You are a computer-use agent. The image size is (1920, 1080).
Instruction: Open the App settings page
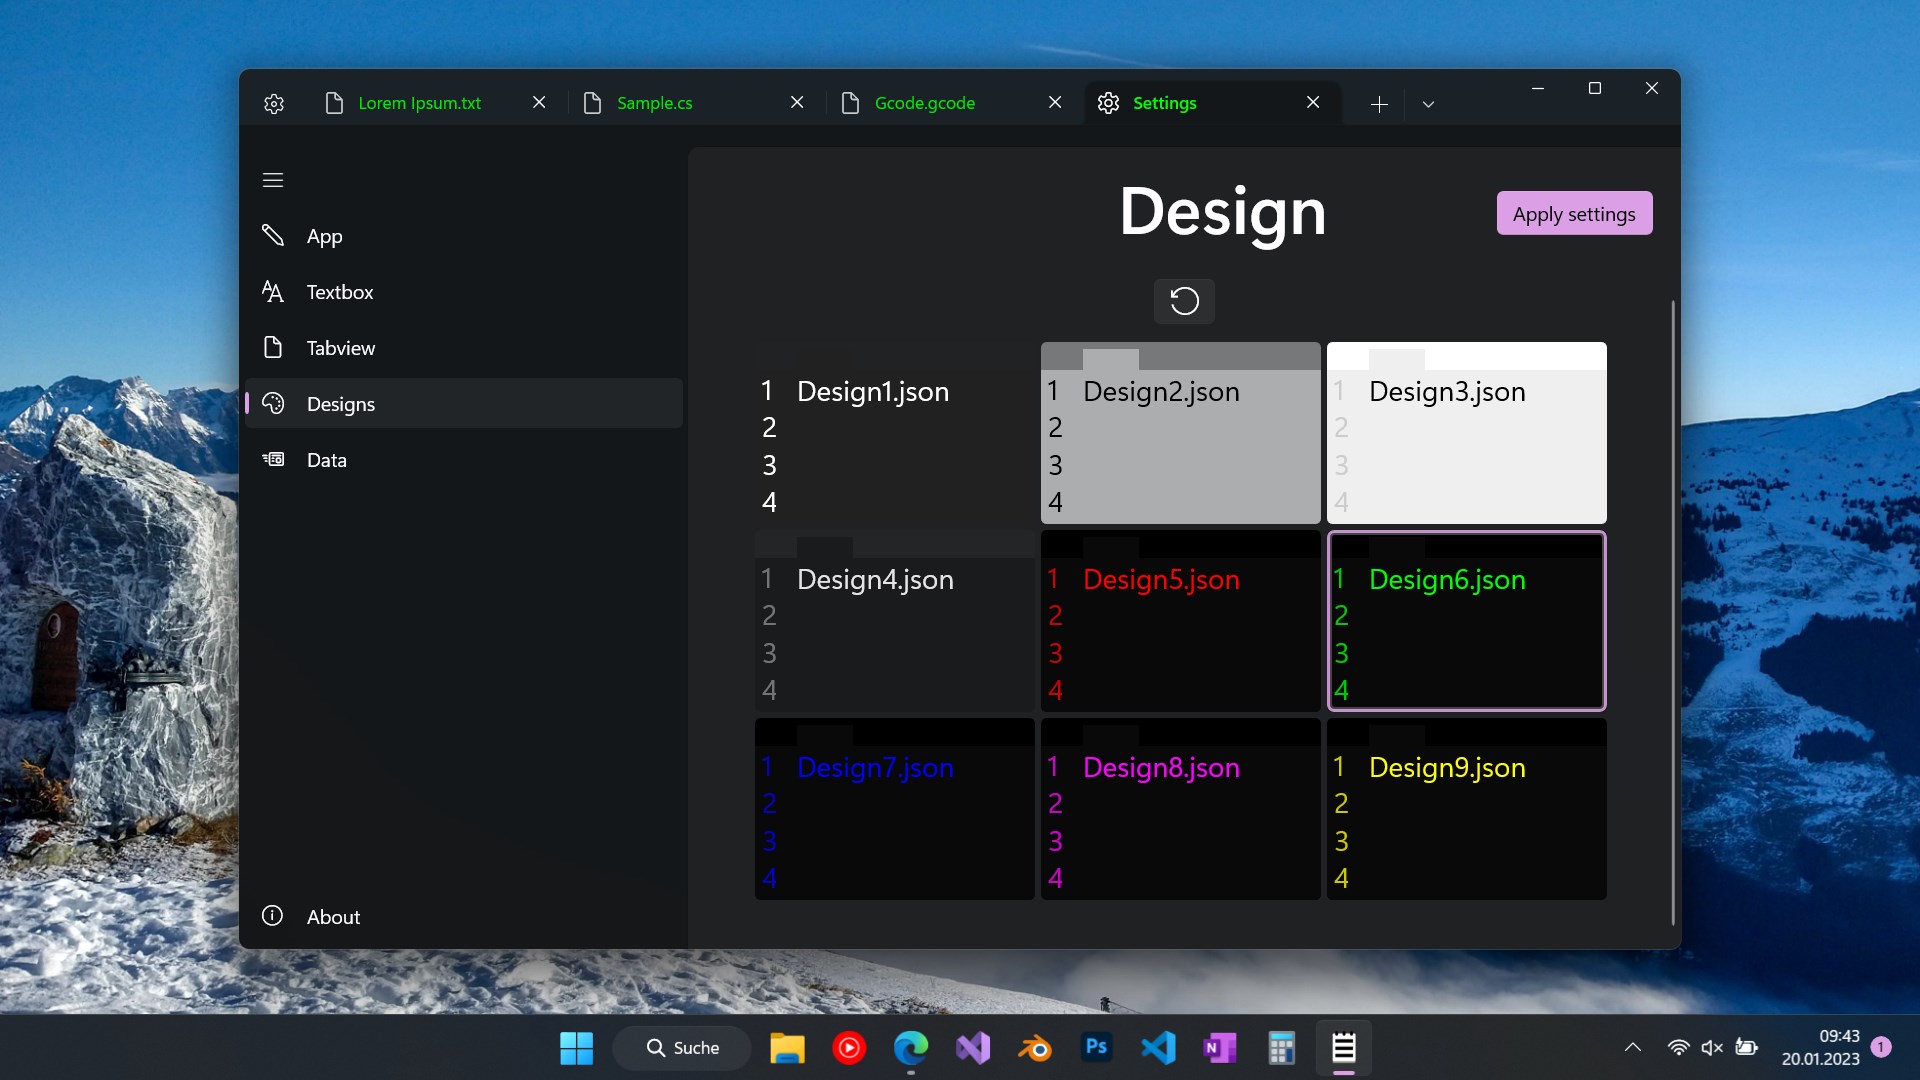pos(324,237)
